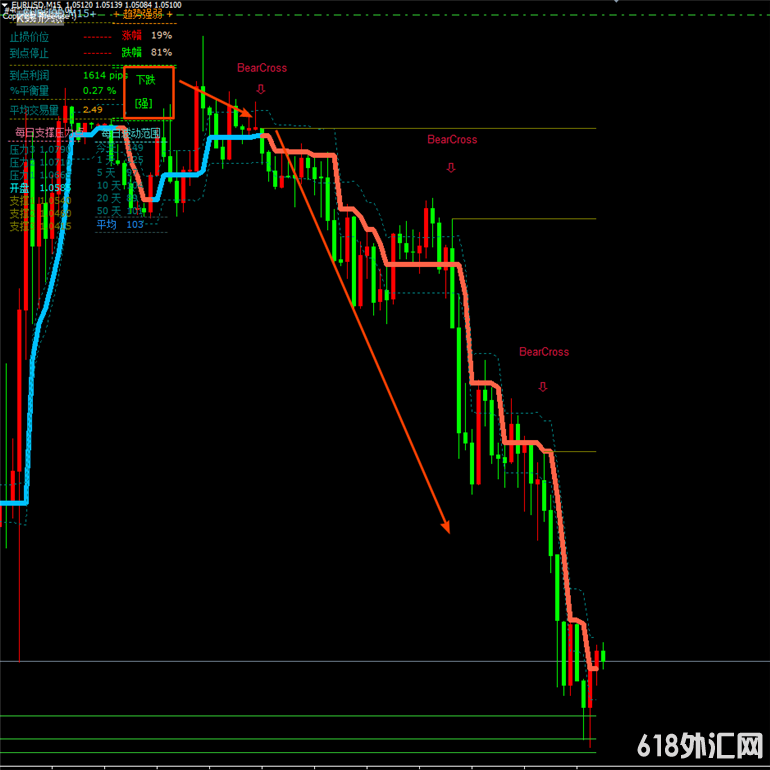
Task: Click the 0.27 % balance value
Action: pos(99,90)
